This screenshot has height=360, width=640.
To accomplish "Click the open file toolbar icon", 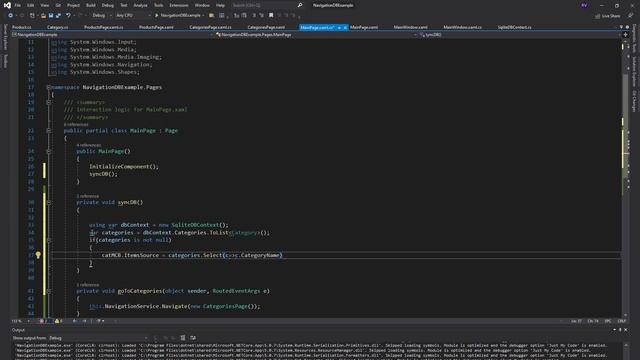I will click(x=43, y=16).
